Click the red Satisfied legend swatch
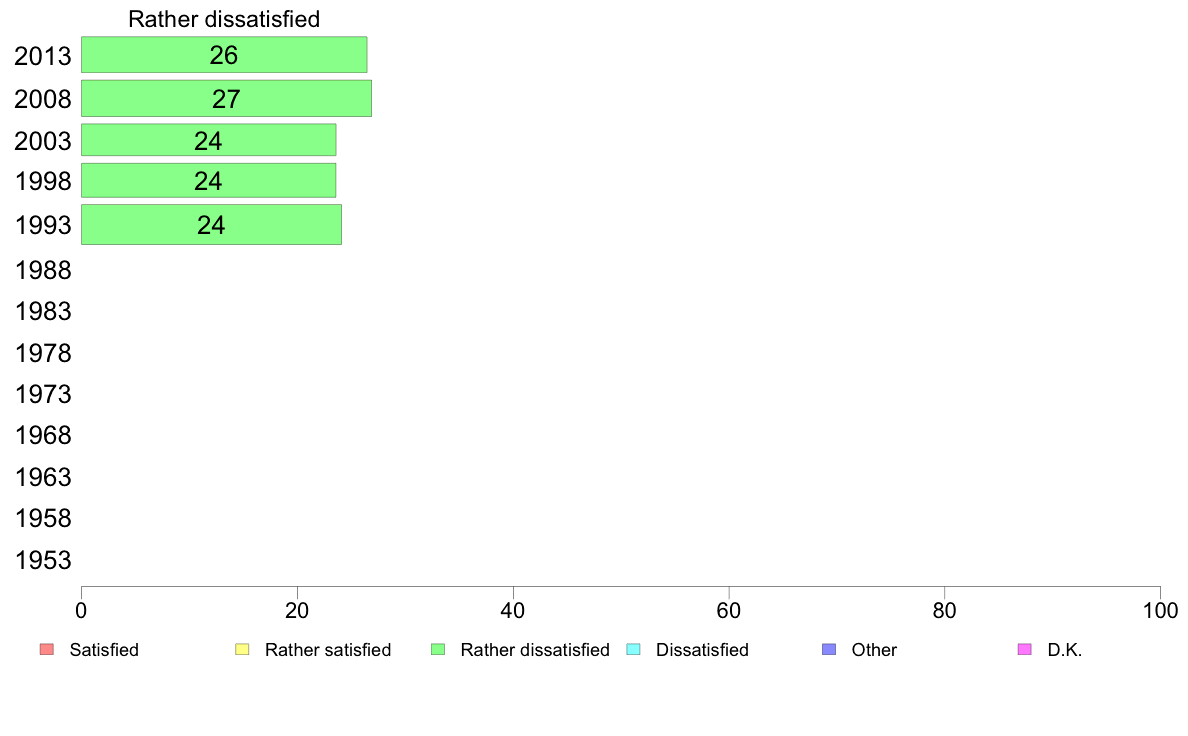This screenshot has height=736, width=1188. pyautogui.click(x=46, y=650)
